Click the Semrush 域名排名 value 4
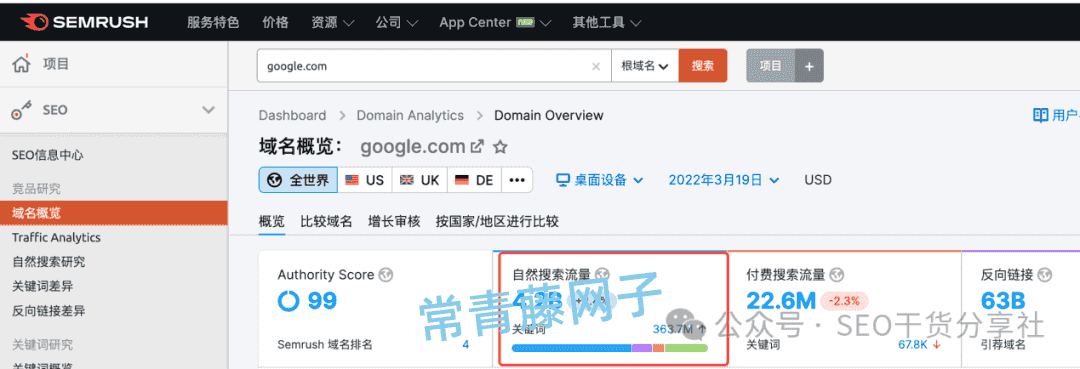Screen dimensions: 1080x369 click(x=466, y=344)
